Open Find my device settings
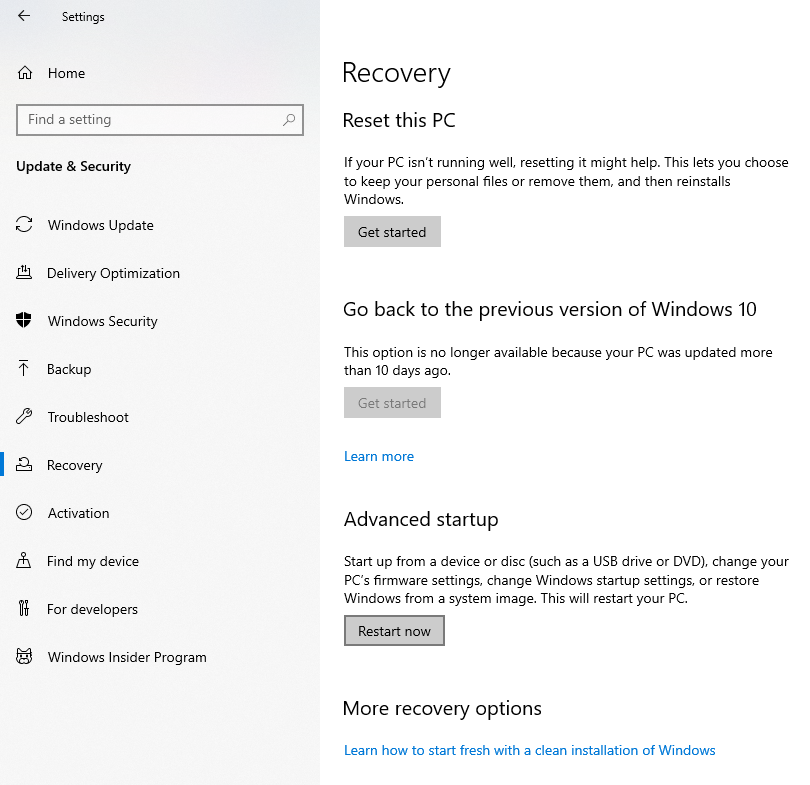The image size is (810, 785). [92, 561]
